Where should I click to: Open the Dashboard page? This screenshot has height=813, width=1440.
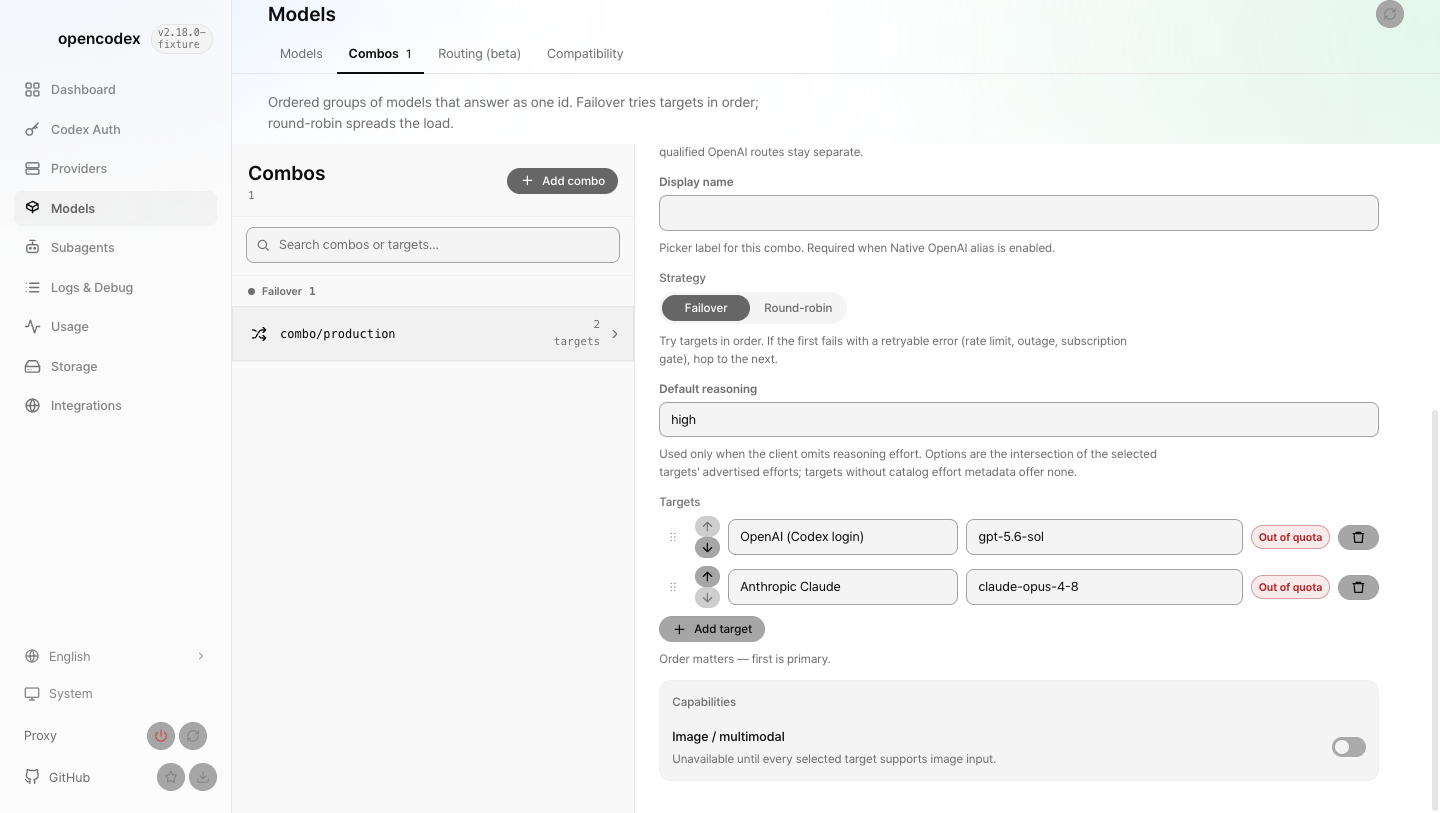[115, 89]
